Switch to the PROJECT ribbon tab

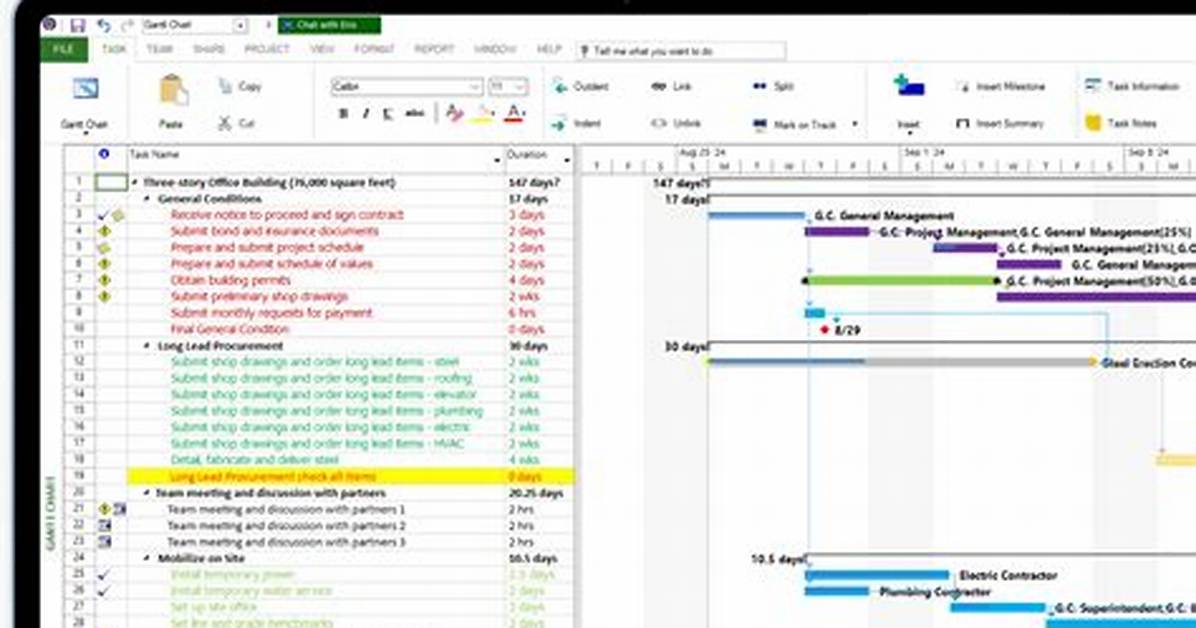click(267, 50)
